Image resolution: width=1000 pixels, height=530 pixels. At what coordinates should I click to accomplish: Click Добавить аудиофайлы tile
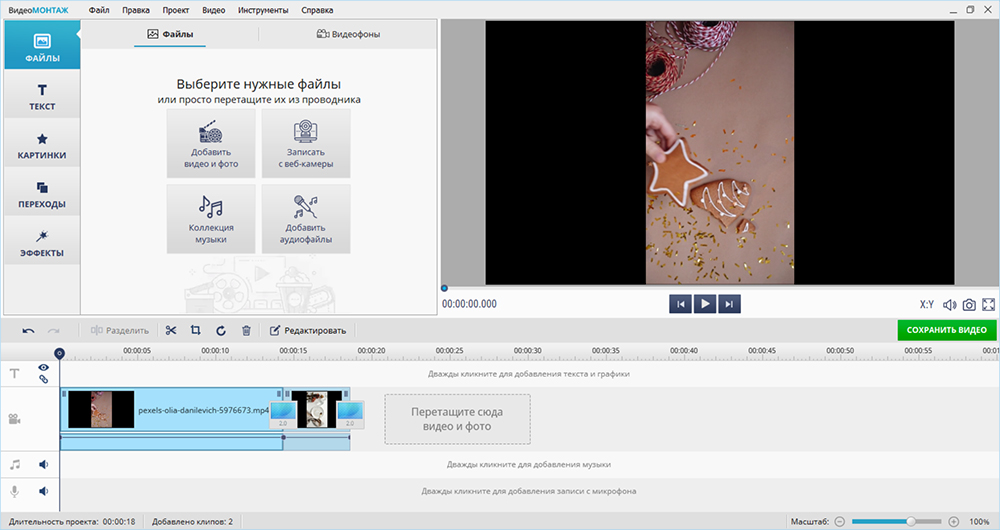tap(305, 219)
